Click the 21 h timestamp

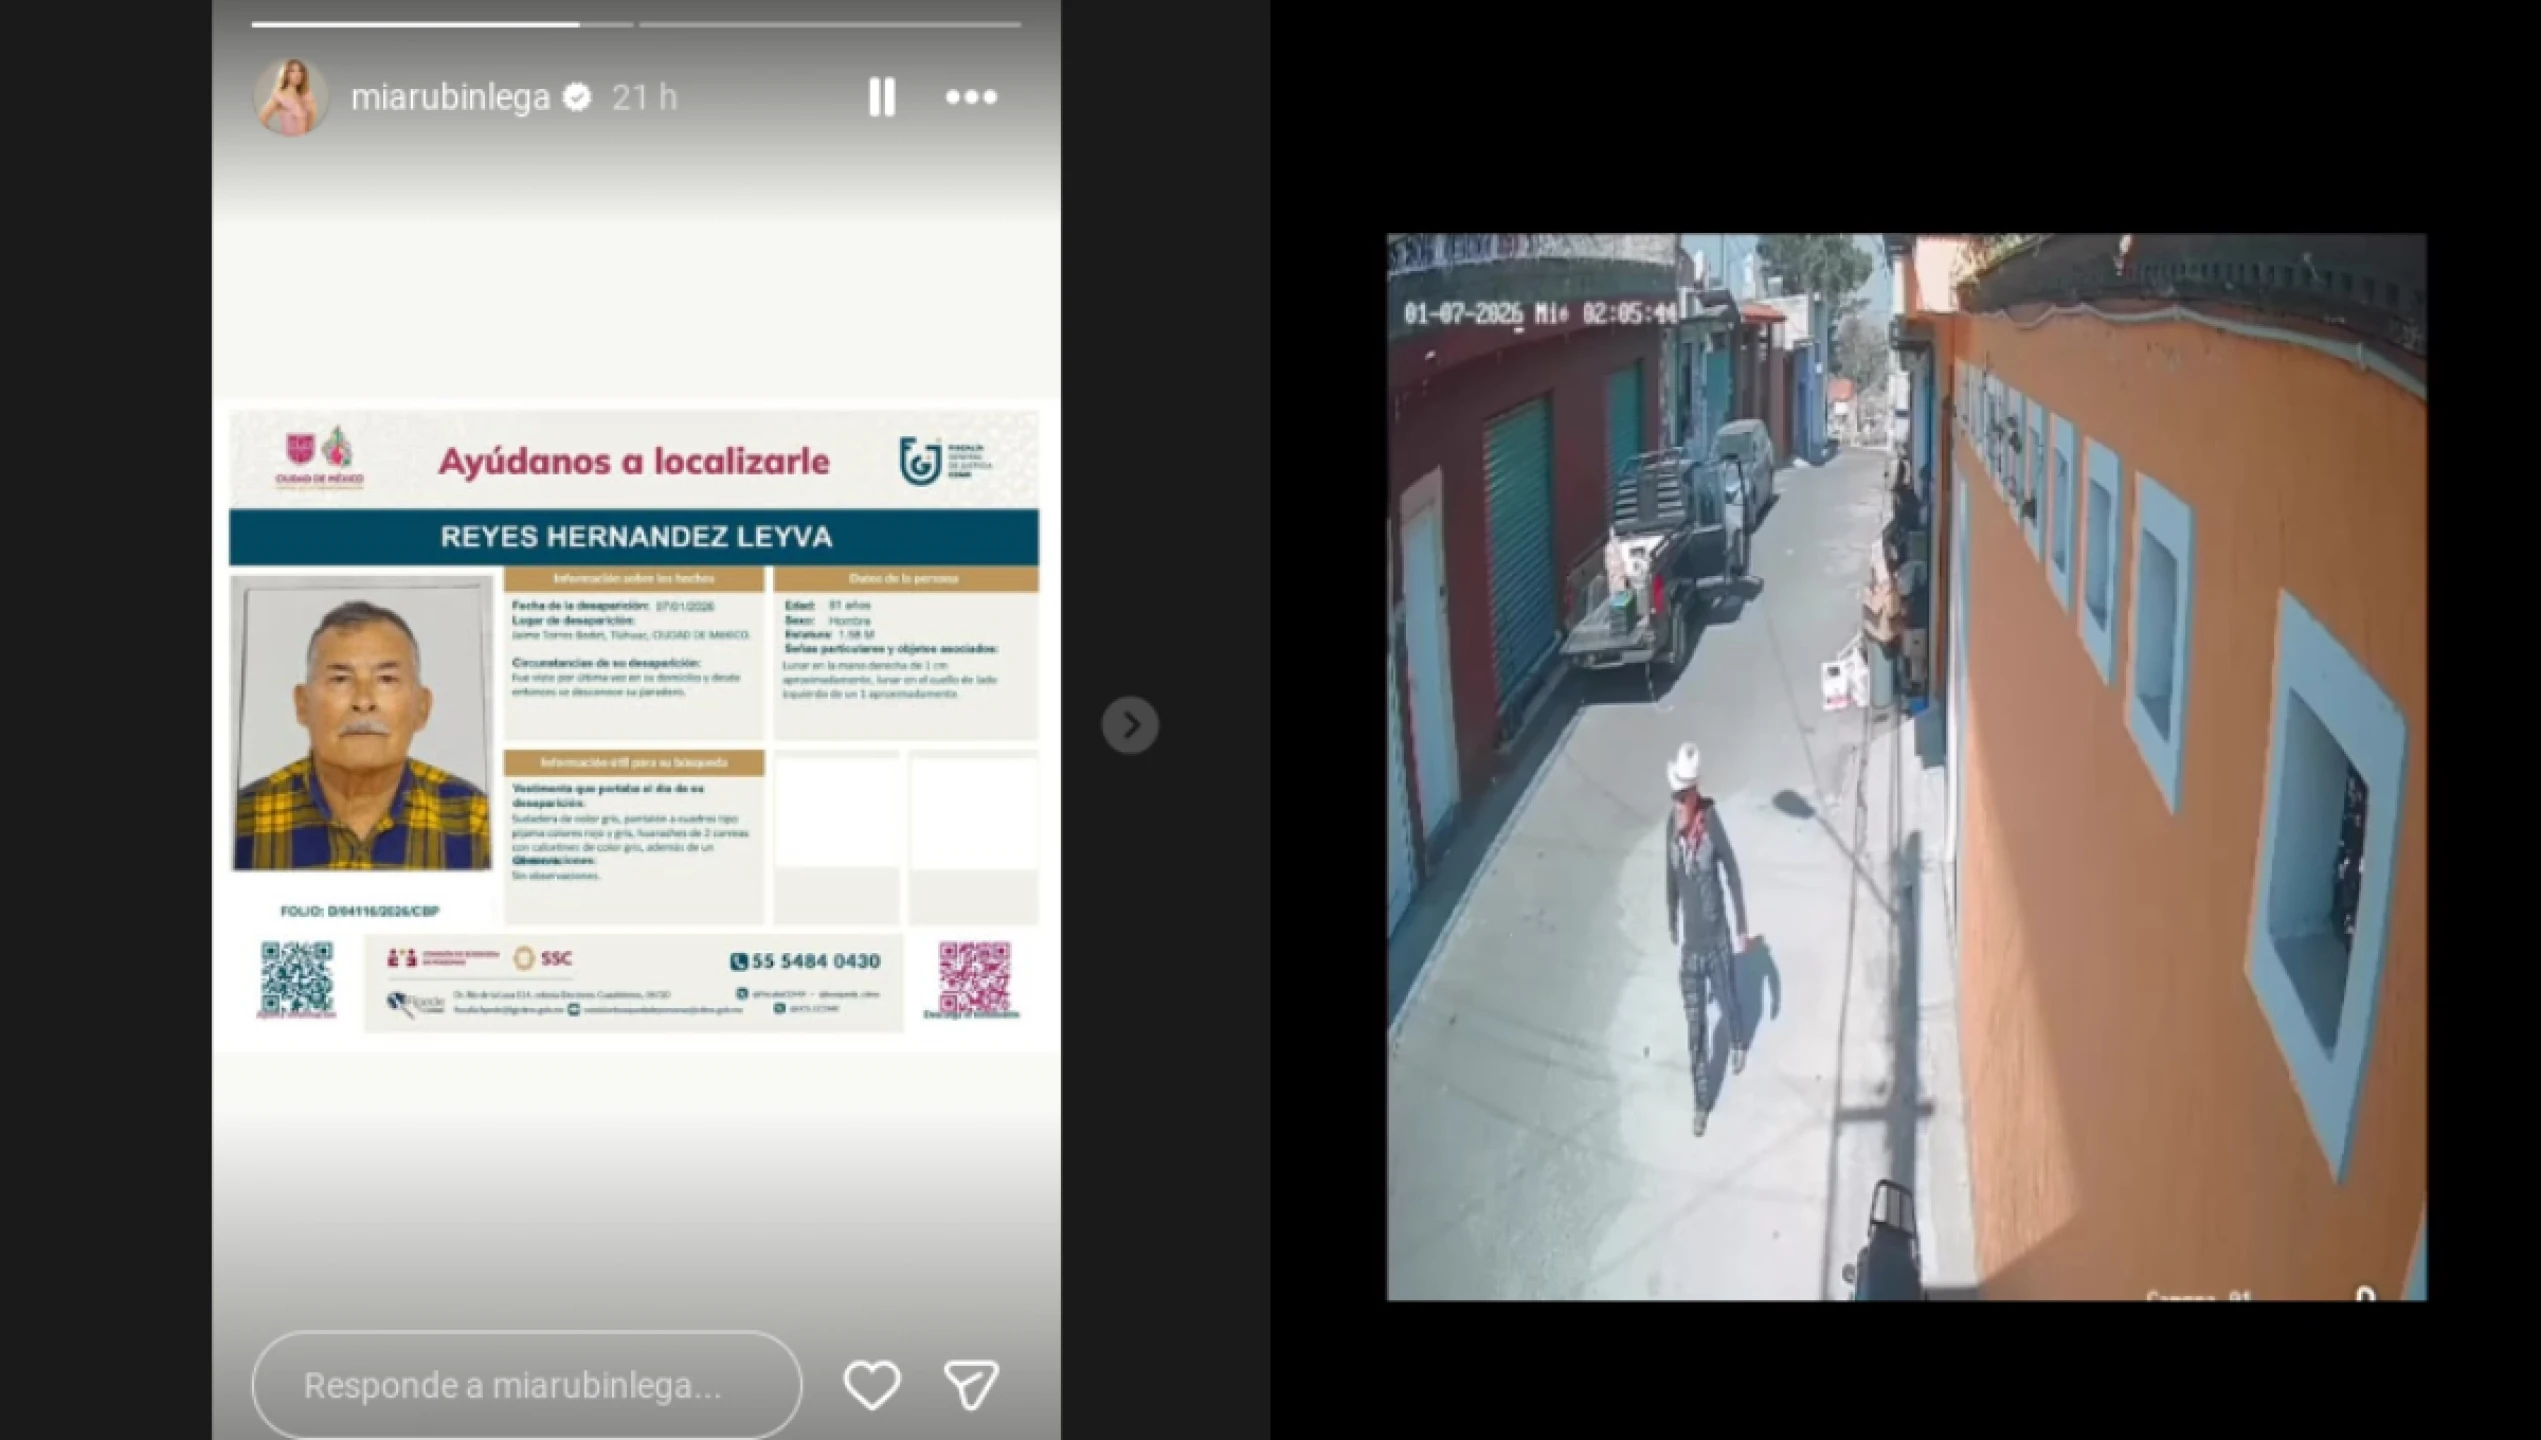click(644, 97)
